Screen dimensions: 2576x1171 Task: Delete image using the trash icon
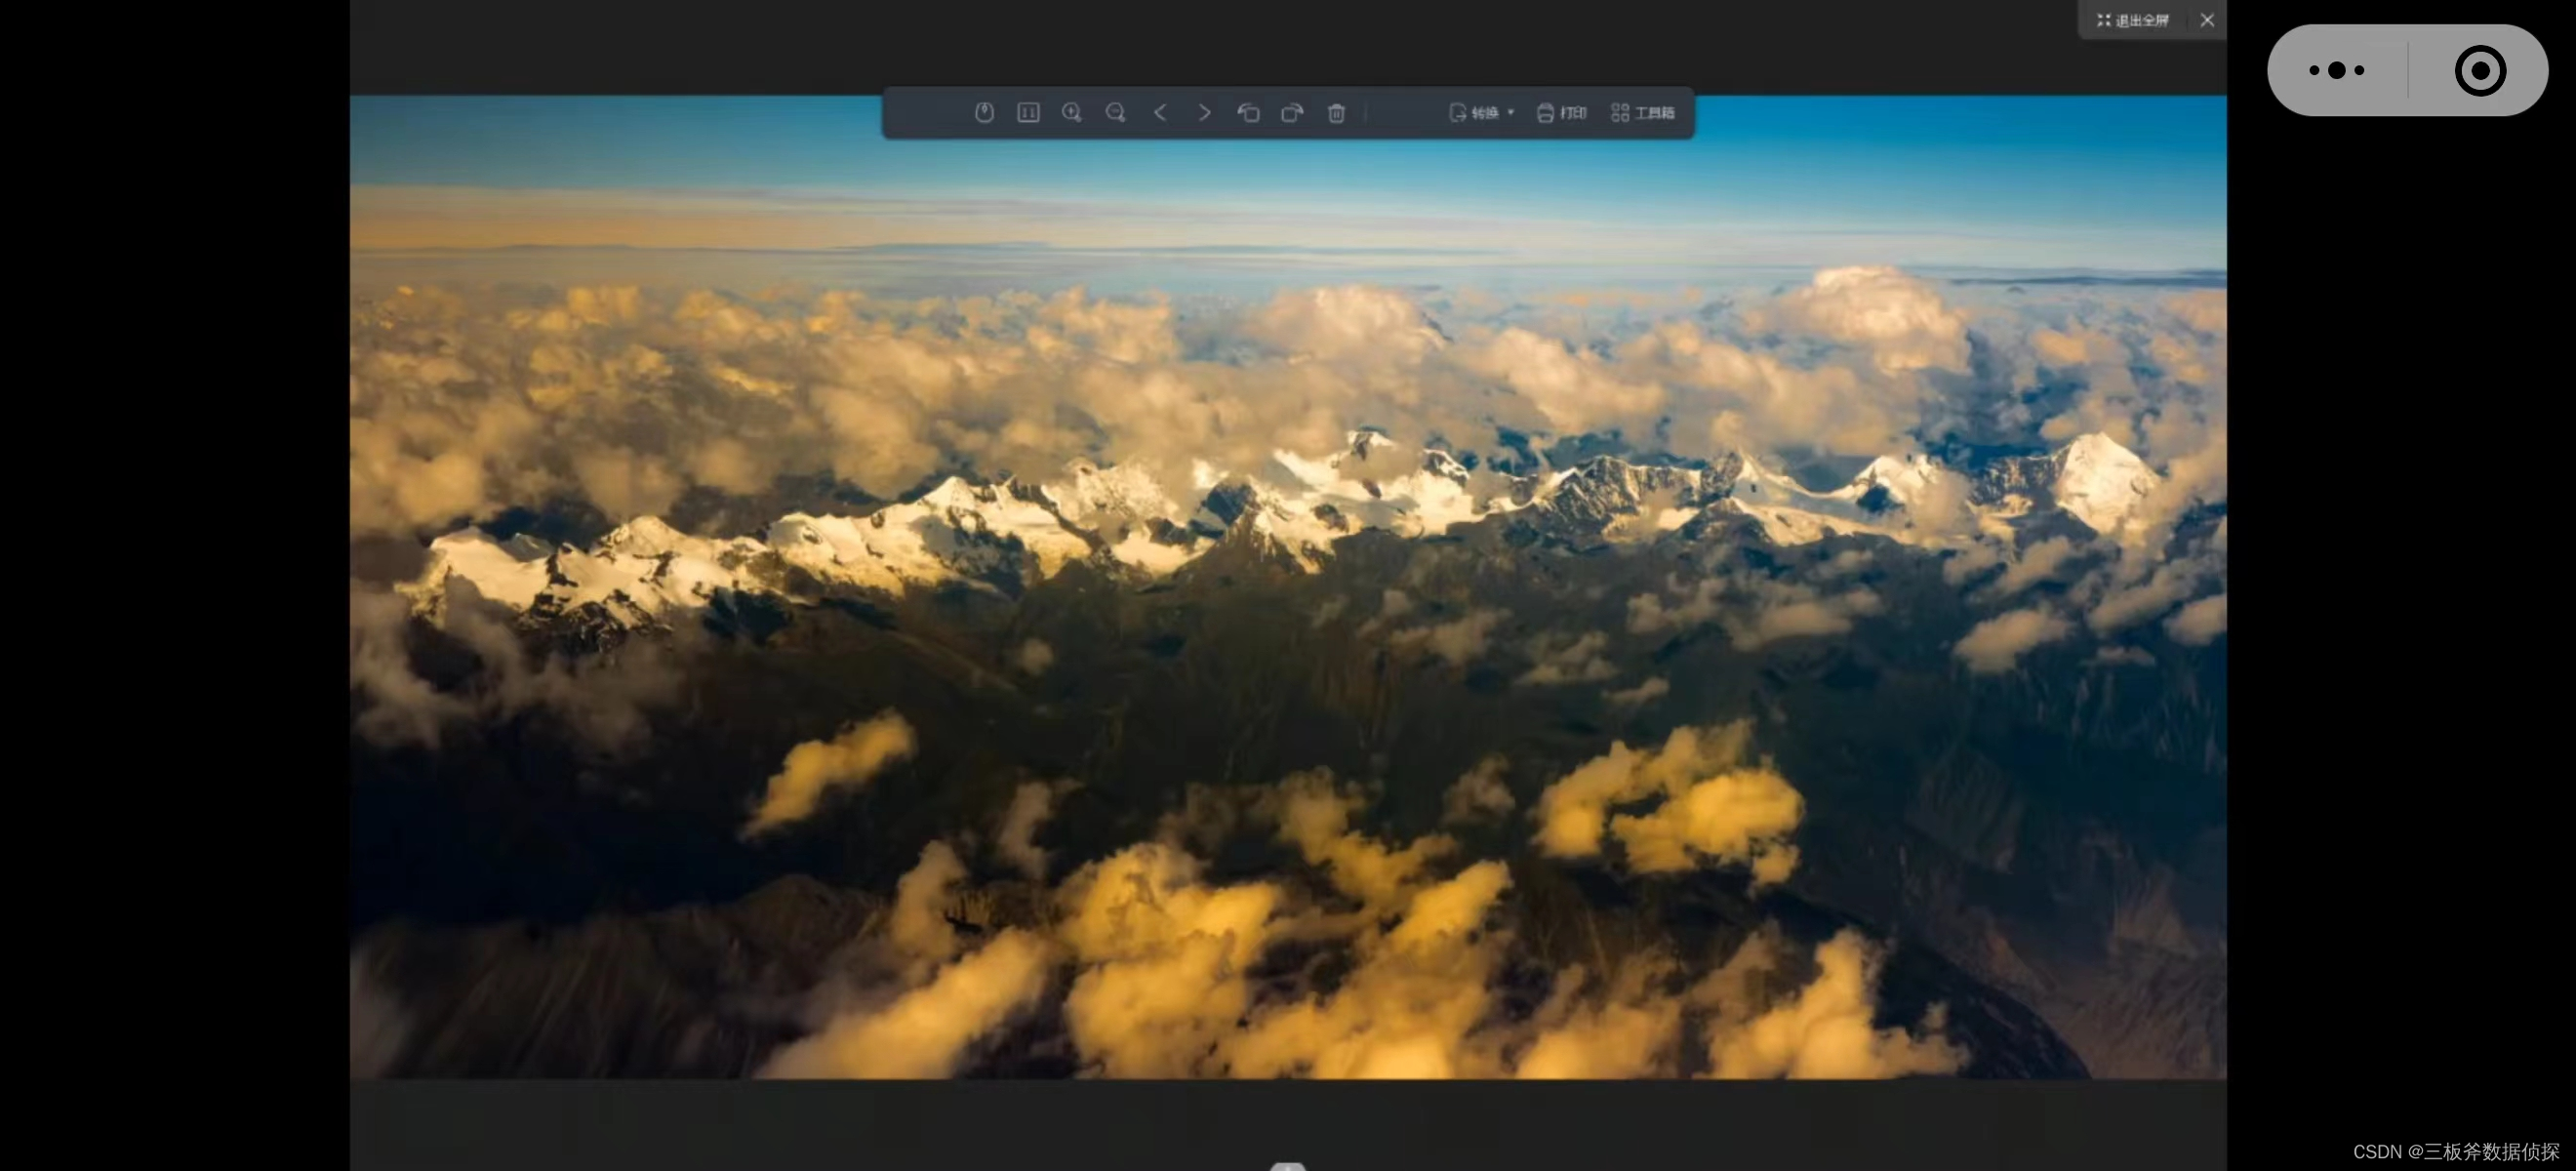(x=1336, y=112)
